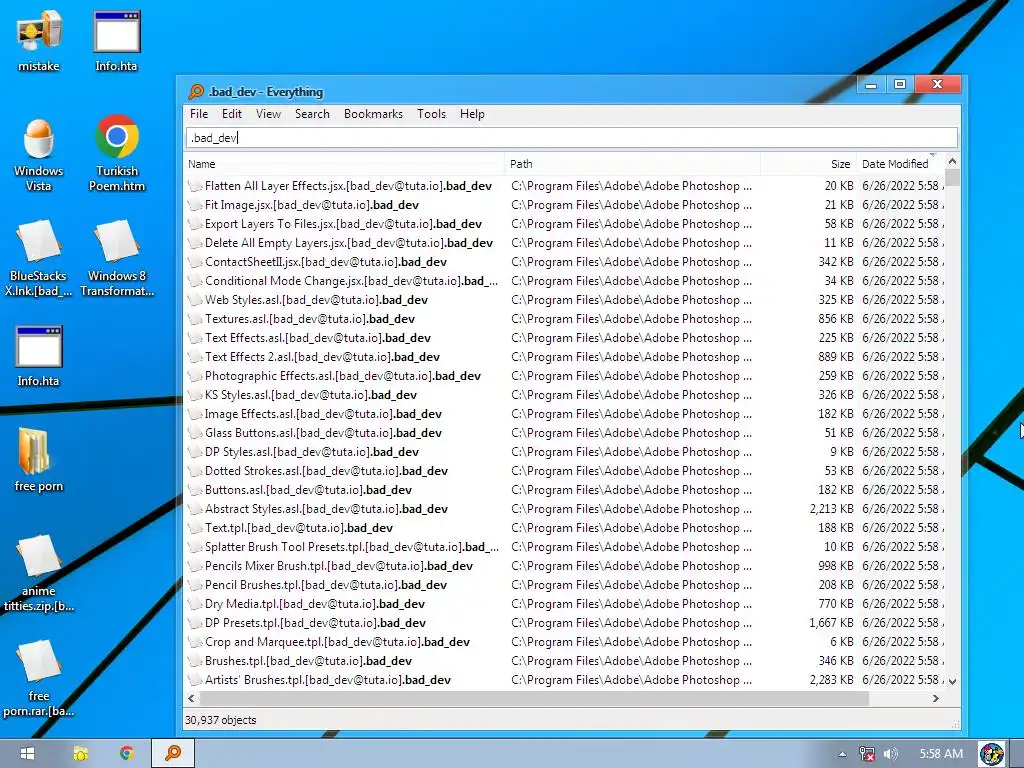The width and height of the screenshot is (1024, 768).
Task: Click the horizontal scrollbar thumb
Action: [x=534, y=698]
